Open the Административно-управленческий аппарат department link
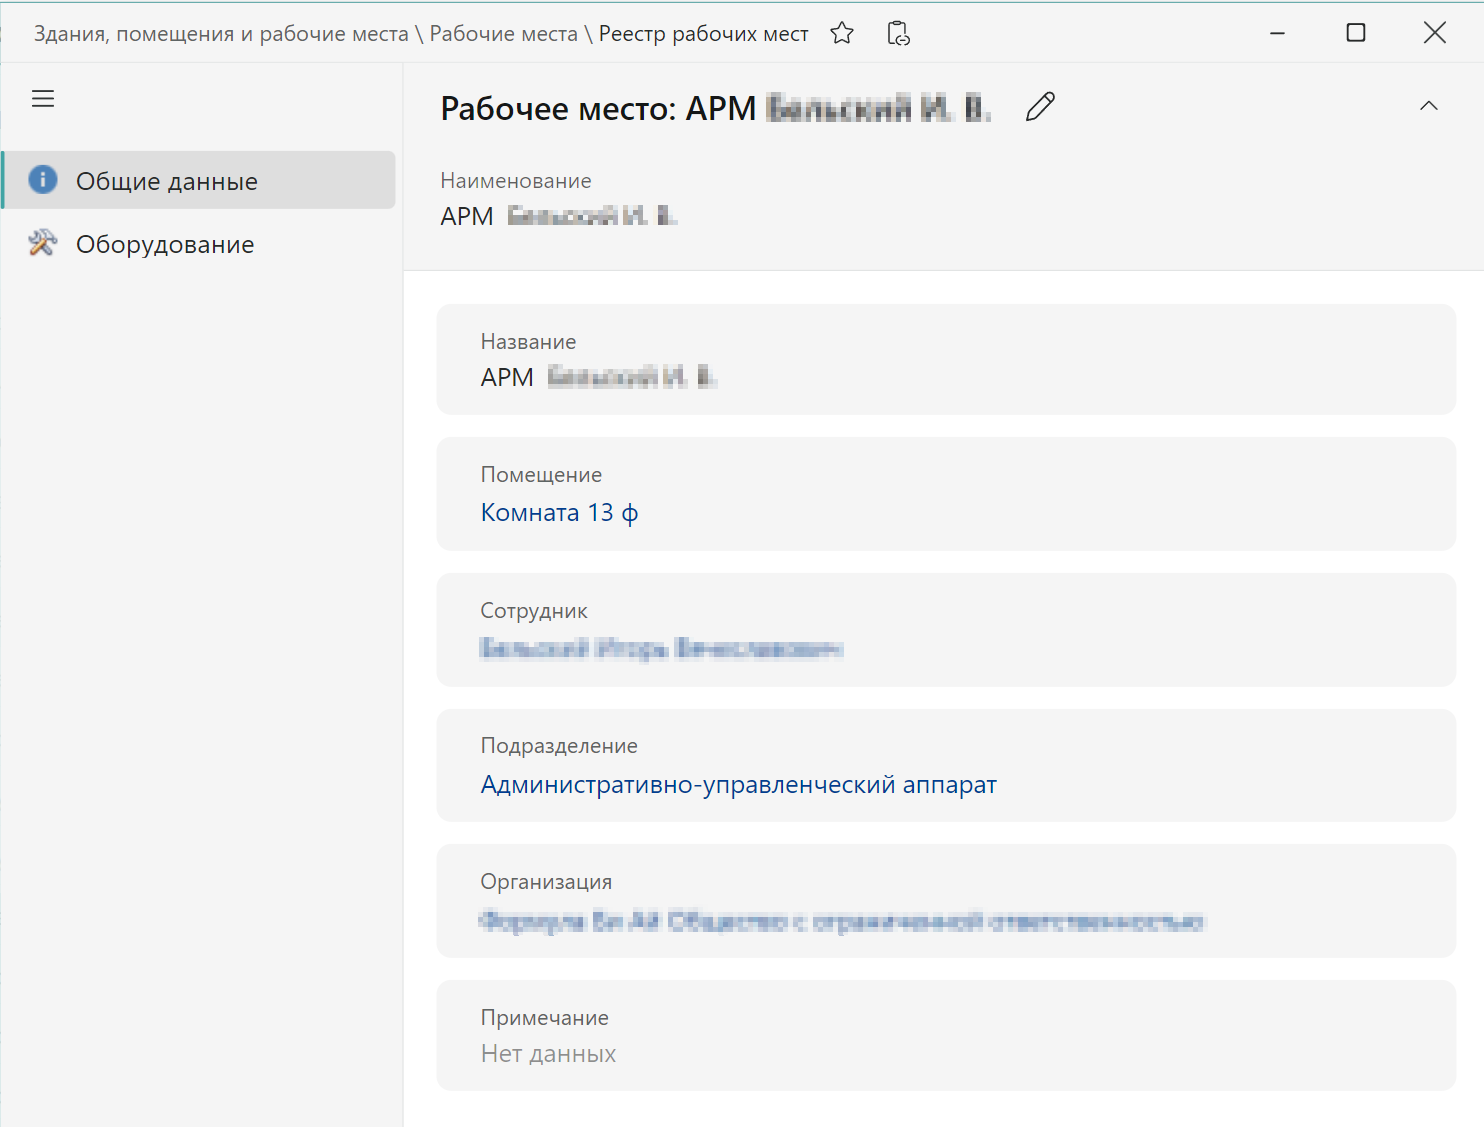Image resolution: width=1484 pixels, height=1127 pixels. [738, 785]
